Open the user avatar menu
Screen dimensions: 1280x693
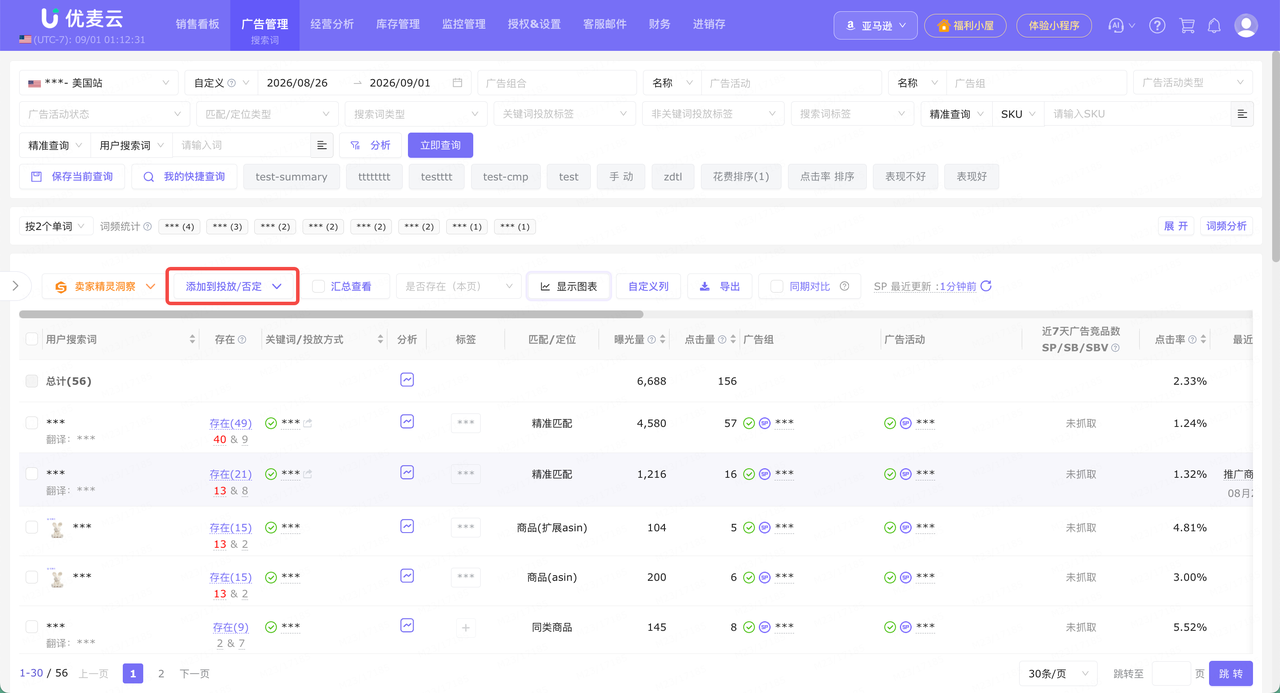click(x=1246, y=25)
